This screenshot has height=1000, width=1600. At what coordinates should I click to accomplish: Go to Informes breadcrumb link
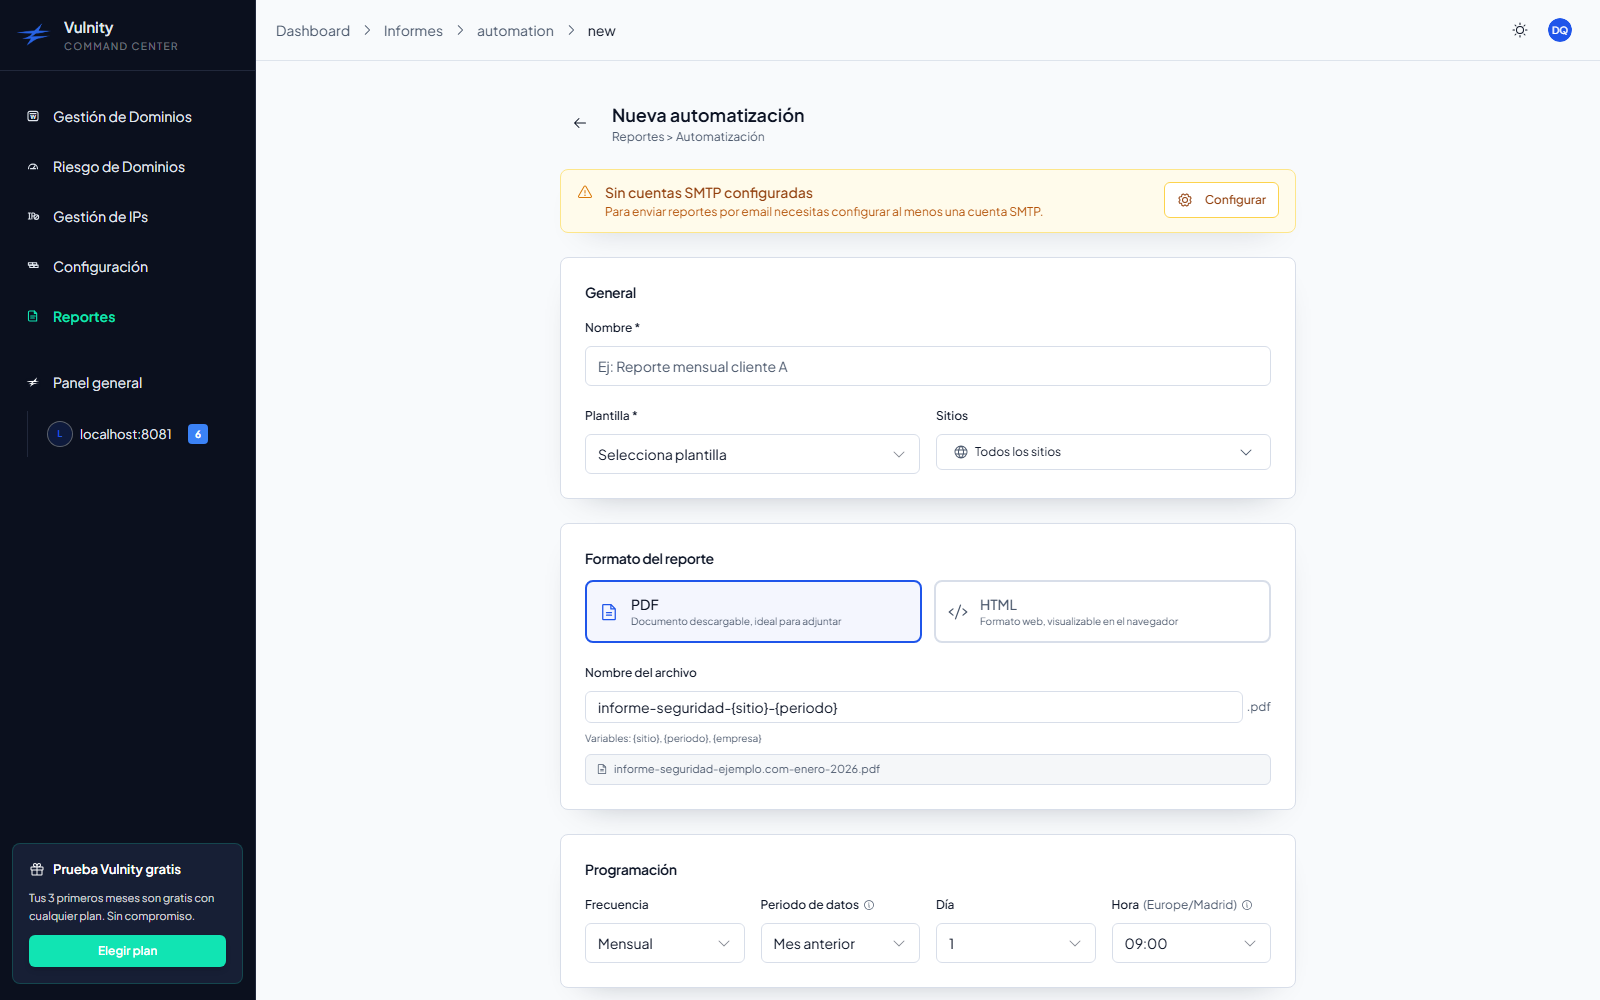413,31
